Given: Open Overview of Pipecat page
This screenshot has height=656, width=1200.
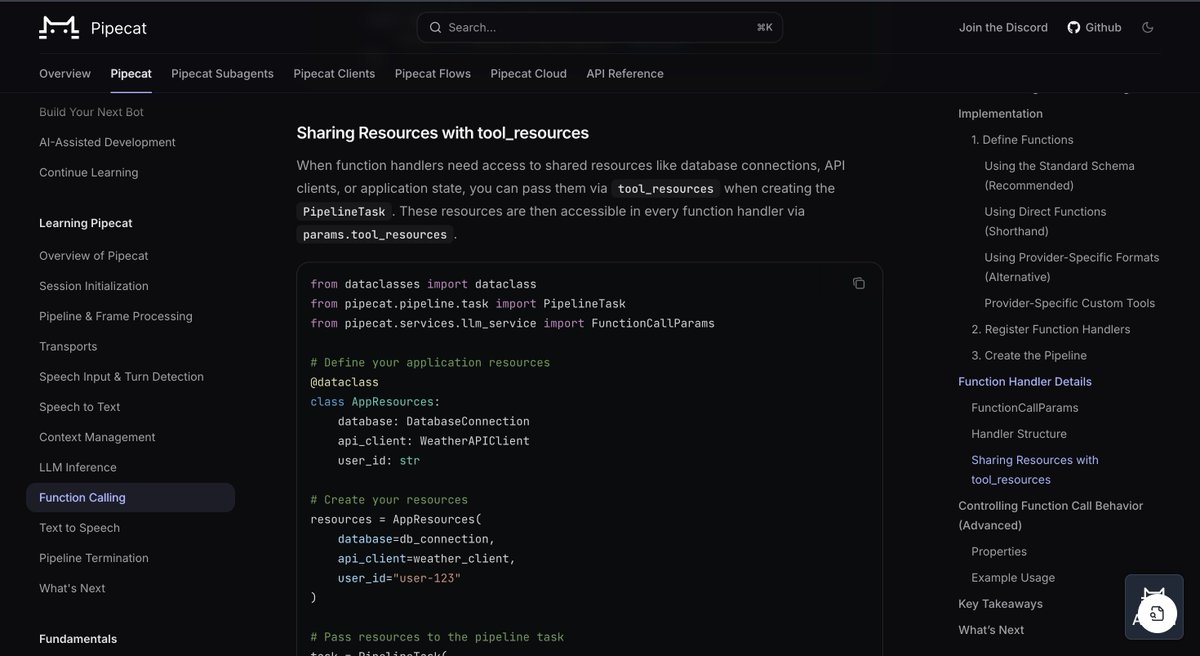Looking at the screenshot, I should [94, 256].
